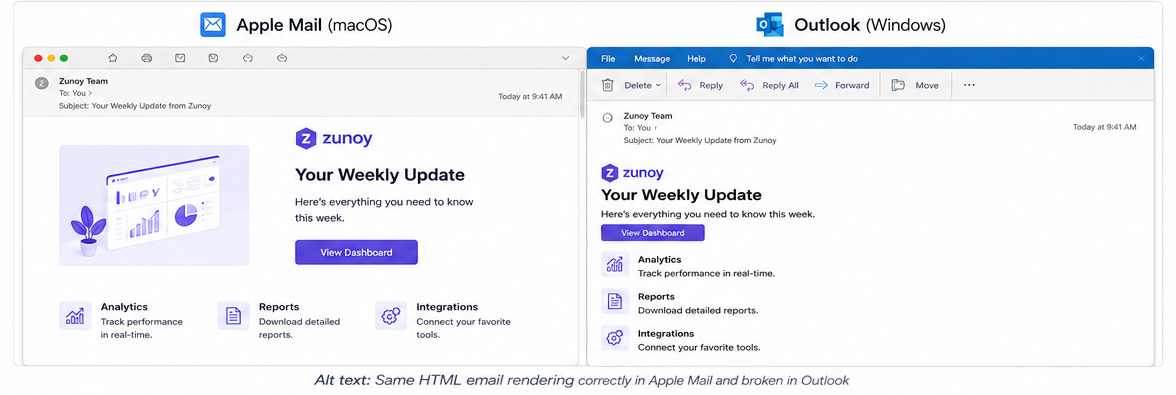Click the Integrations gear icon in Outlook

(615, 338)
